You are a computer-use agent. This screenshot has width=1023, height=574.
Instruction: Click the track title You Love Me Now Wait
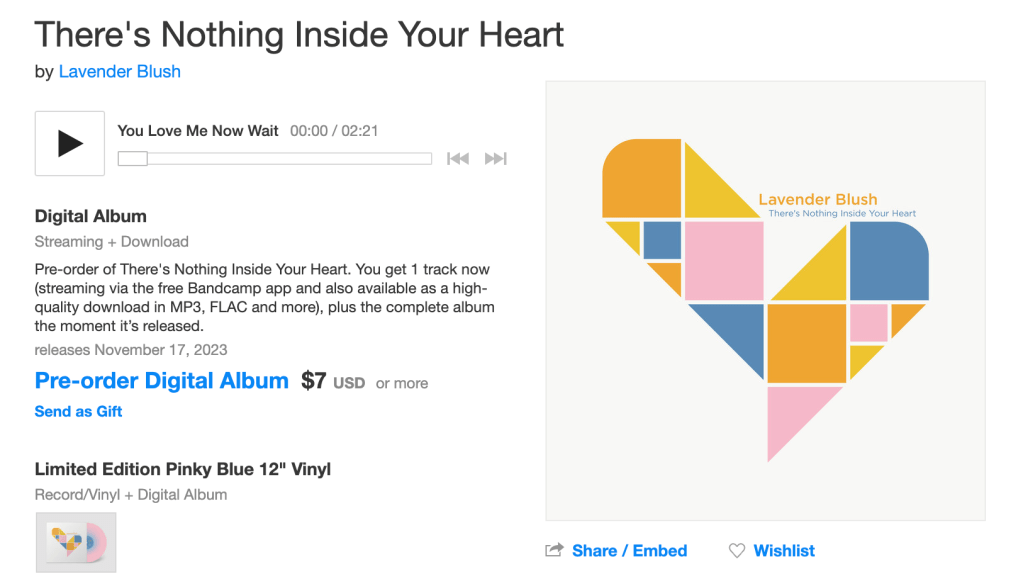198,131
